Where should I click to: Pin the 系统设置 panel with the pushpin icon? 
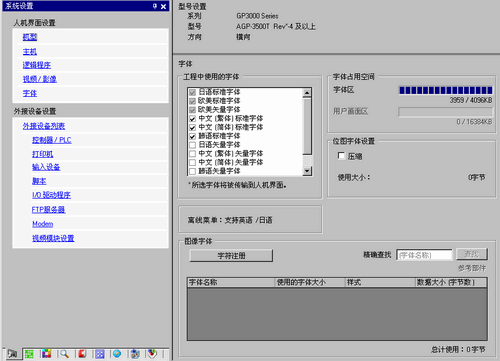coord(155,6)
